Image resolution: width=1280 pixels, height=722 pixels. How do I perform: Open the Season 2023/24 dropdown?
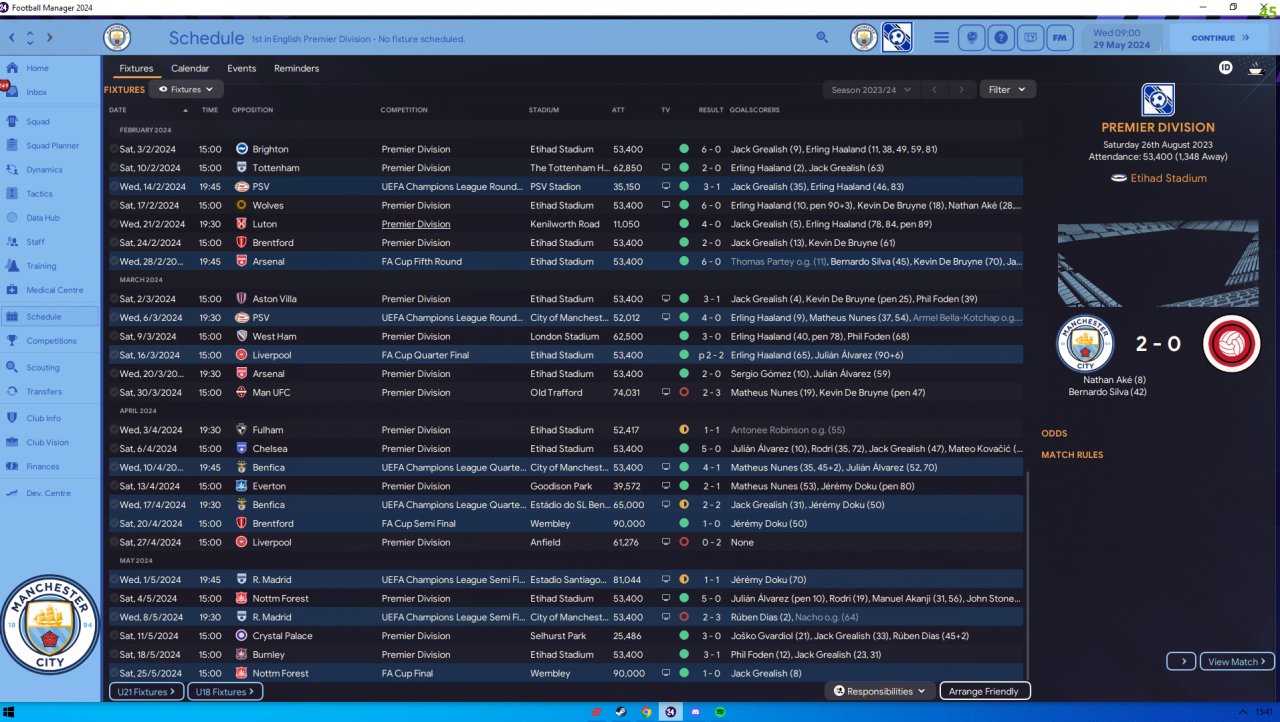coord(871,90)
